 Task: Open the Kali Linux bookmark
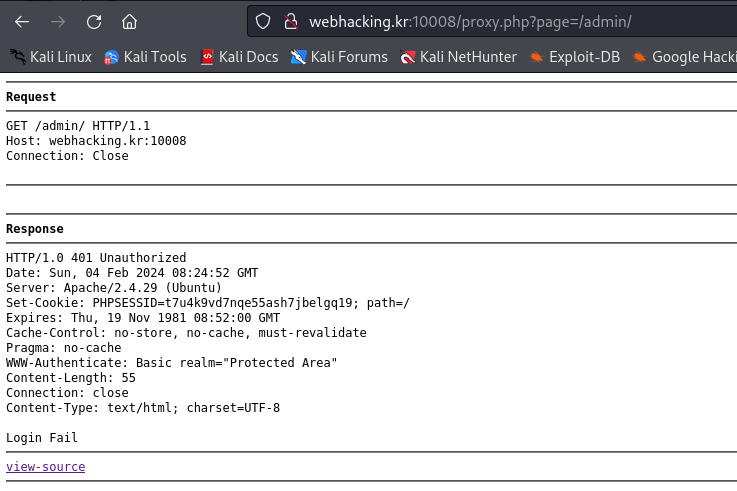(51, 57)
